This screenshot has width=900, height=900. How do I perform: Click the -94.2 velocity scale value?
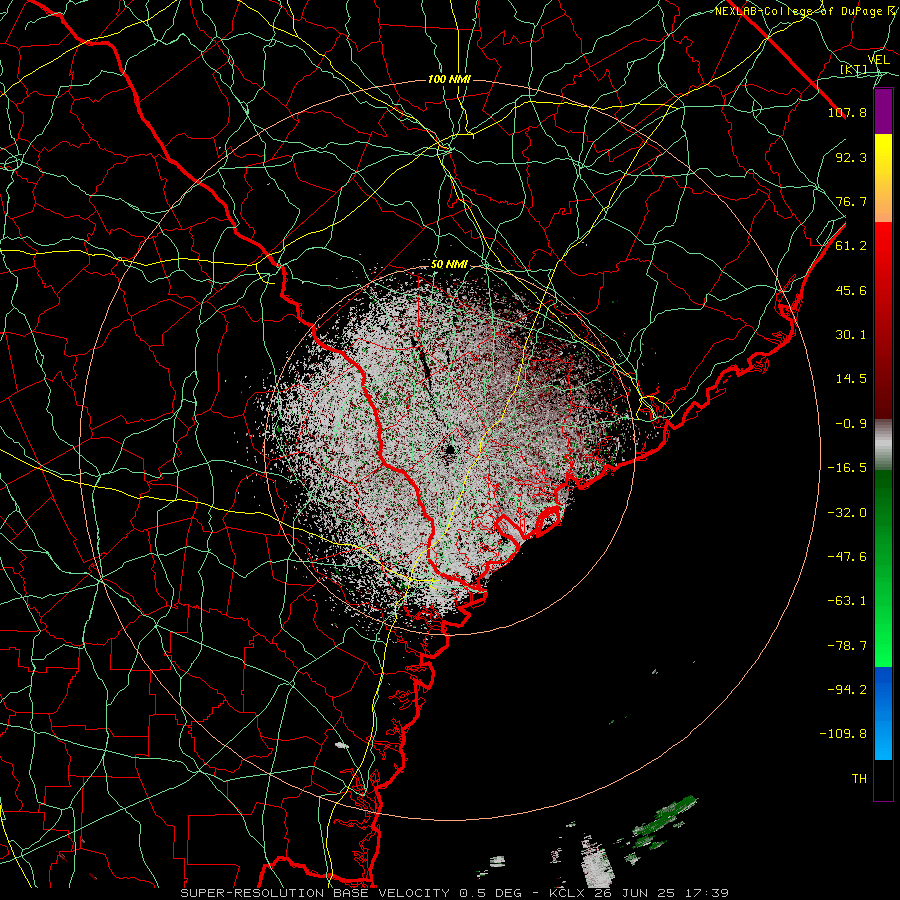pos(847,690)
